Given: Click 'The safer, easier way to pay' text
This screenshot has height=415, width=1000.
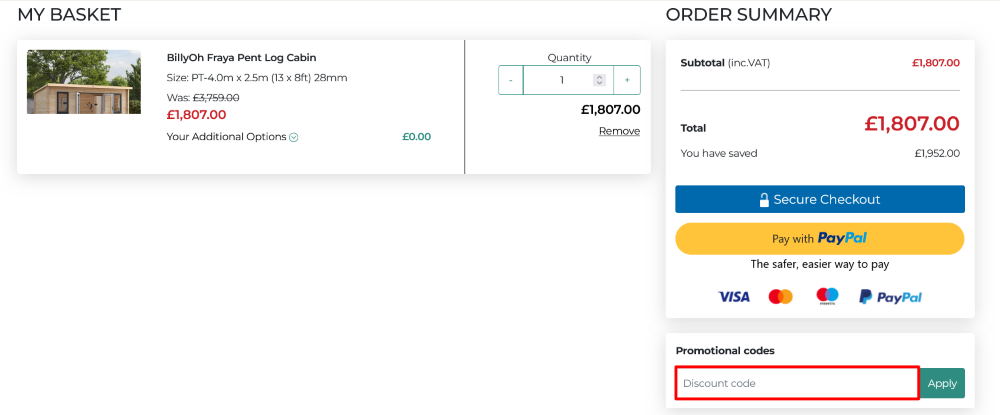Looking at the screenshot, I should point(820,264).
